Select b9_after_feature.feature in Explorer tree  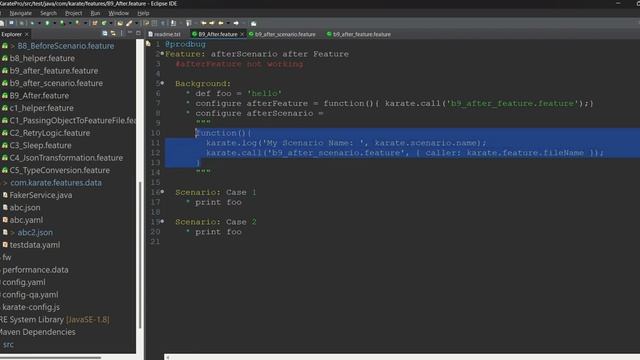click(54, 71)
